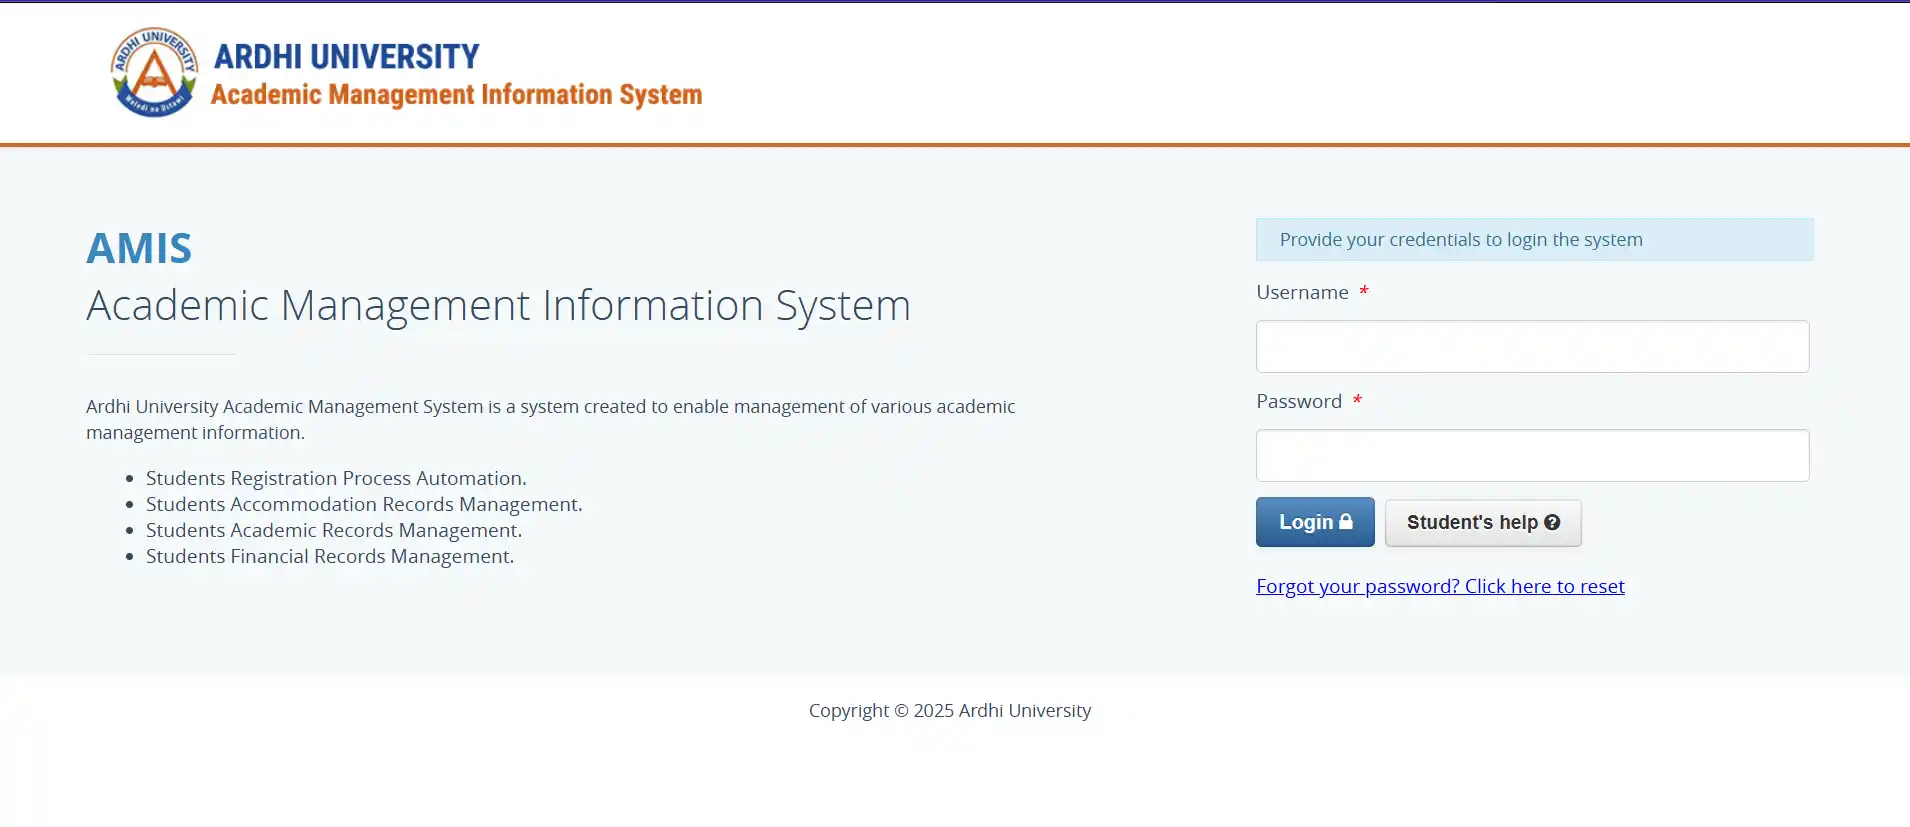
Task: Click 'Students Registration Process Automation.' list item
Action: click(x=336, y=478)
